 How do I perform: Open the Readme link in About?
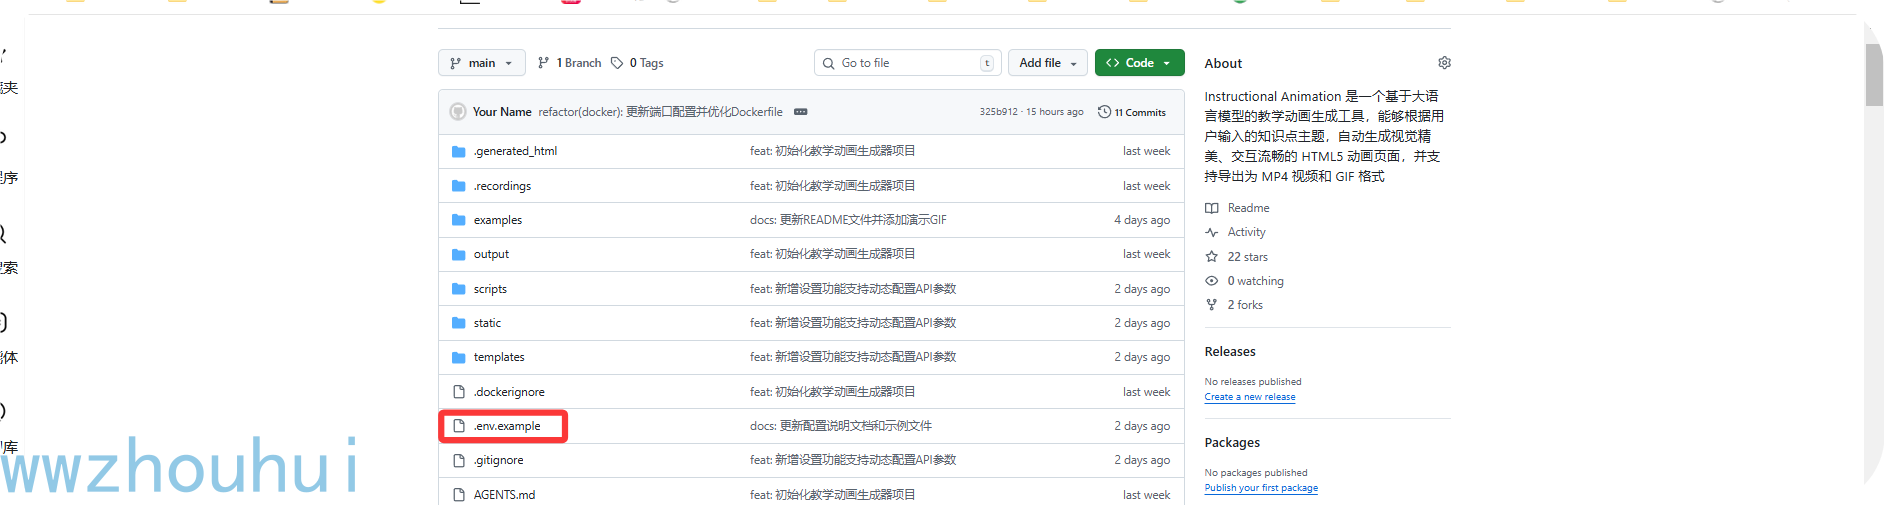pyautogui.click(x=1248, y=208)
